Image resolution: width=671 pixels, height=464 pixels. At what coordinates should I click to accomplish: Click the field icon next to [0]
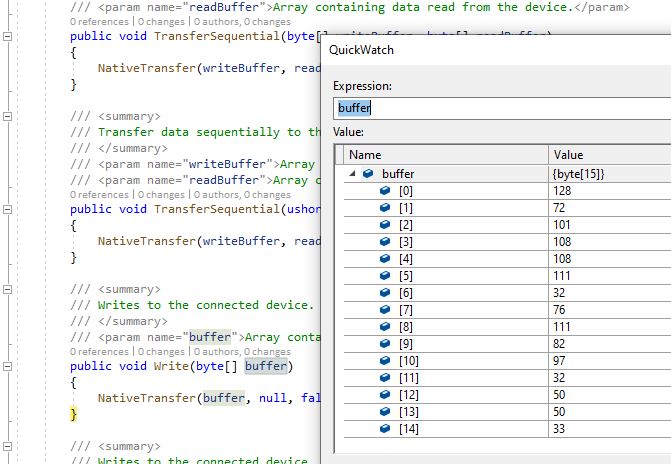click(x=385, y=191)
